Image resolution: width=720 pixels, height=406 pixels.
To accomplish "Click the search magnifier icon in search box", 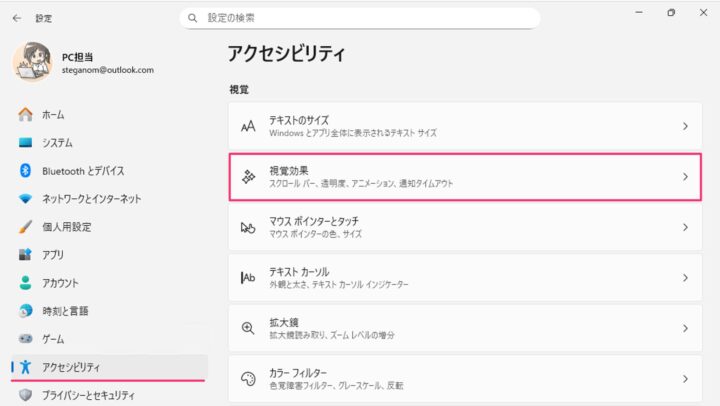I will (192, 18).
